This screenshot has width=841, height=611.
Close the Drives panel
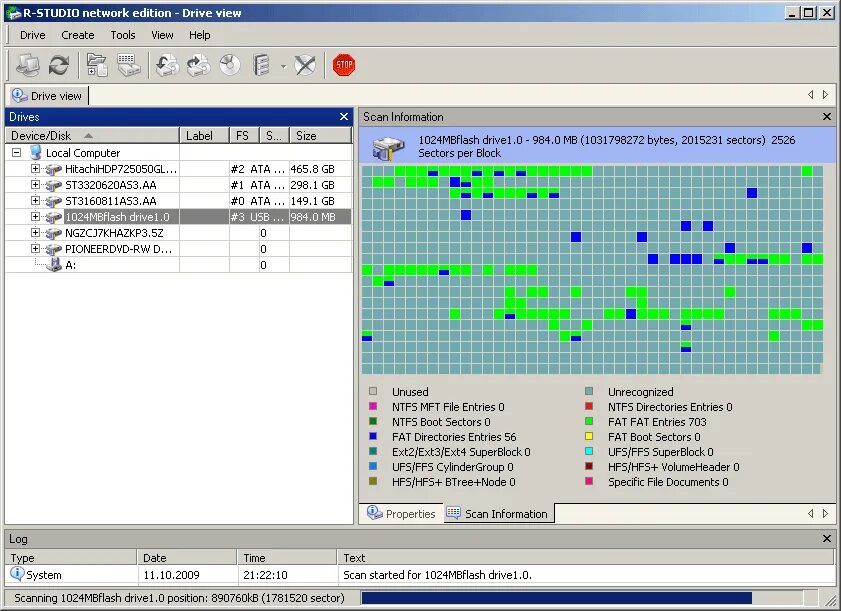pos(344,116)
